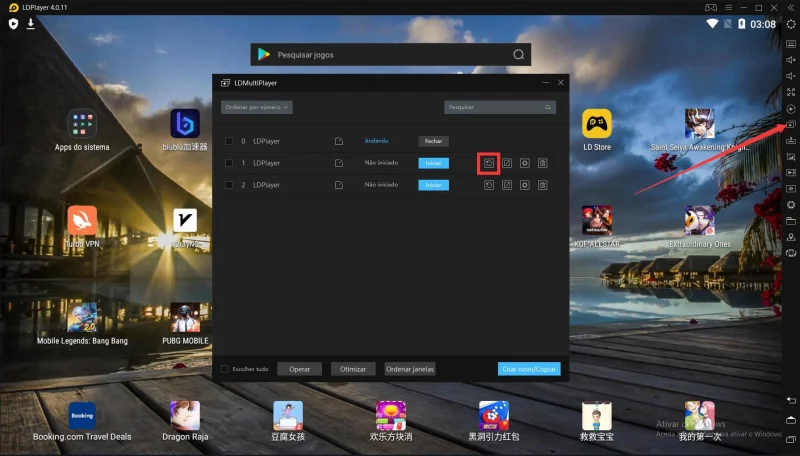Open the video recorder sidebar icon
The height and width of the screenshot is (456, 800).
(791, 172)
